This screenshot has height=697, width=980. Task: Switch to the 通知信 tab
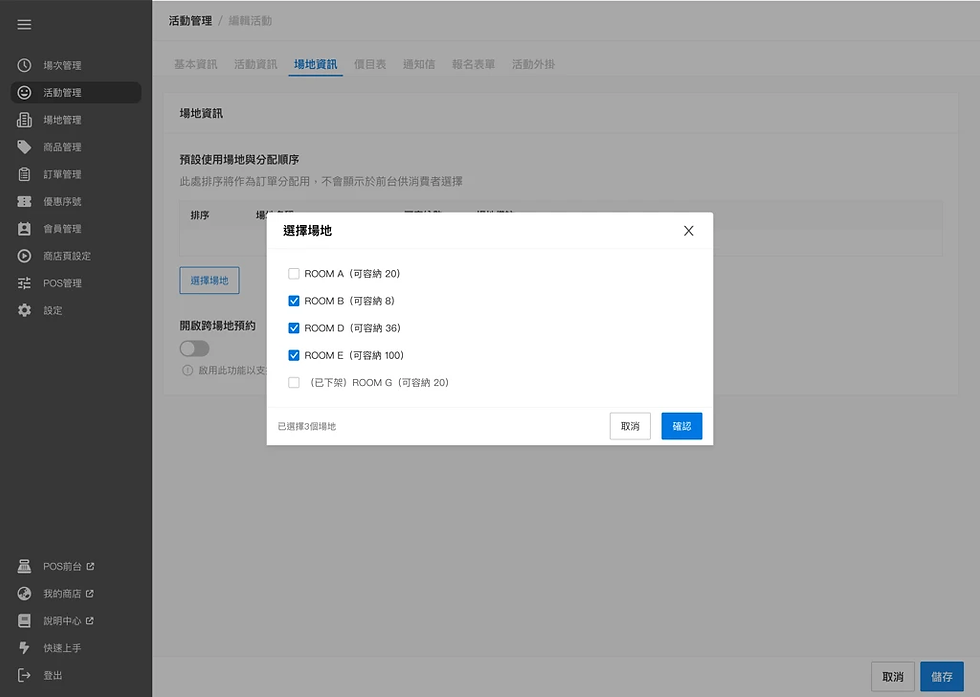coord(419,64)
